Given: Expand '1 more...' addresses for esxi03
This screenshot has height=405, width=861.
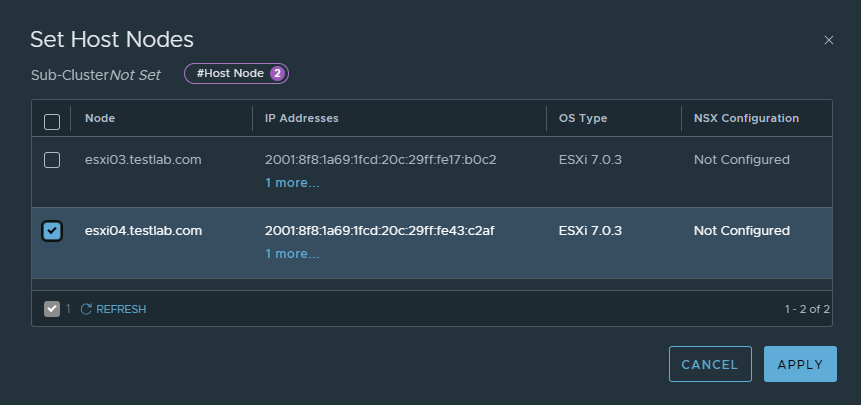Looking at the screenshot, I should (292, 183).
